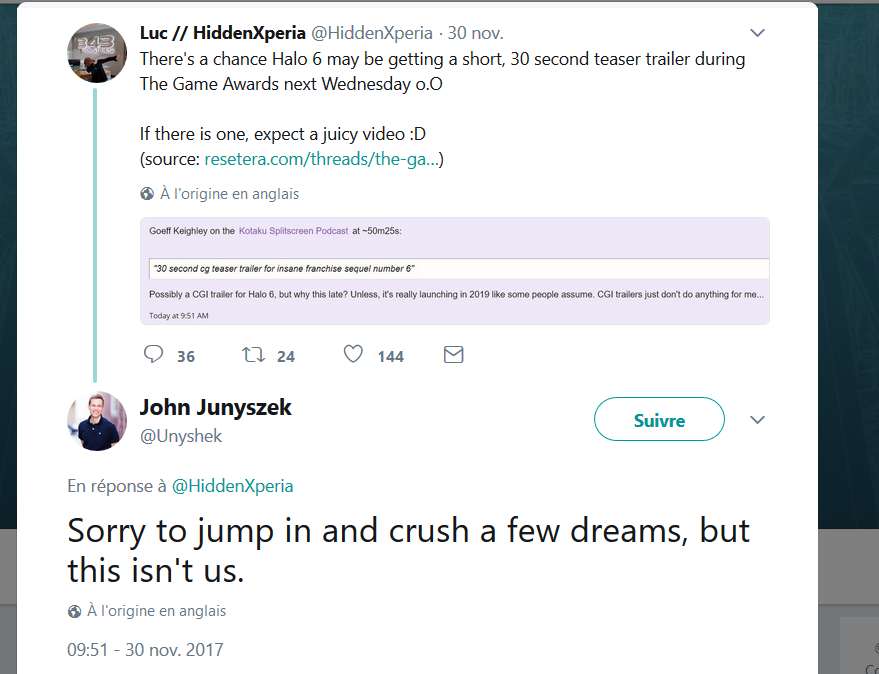Open the chevron menu beside Suivre button
The image size is (879, 674).
coord(757,419)
